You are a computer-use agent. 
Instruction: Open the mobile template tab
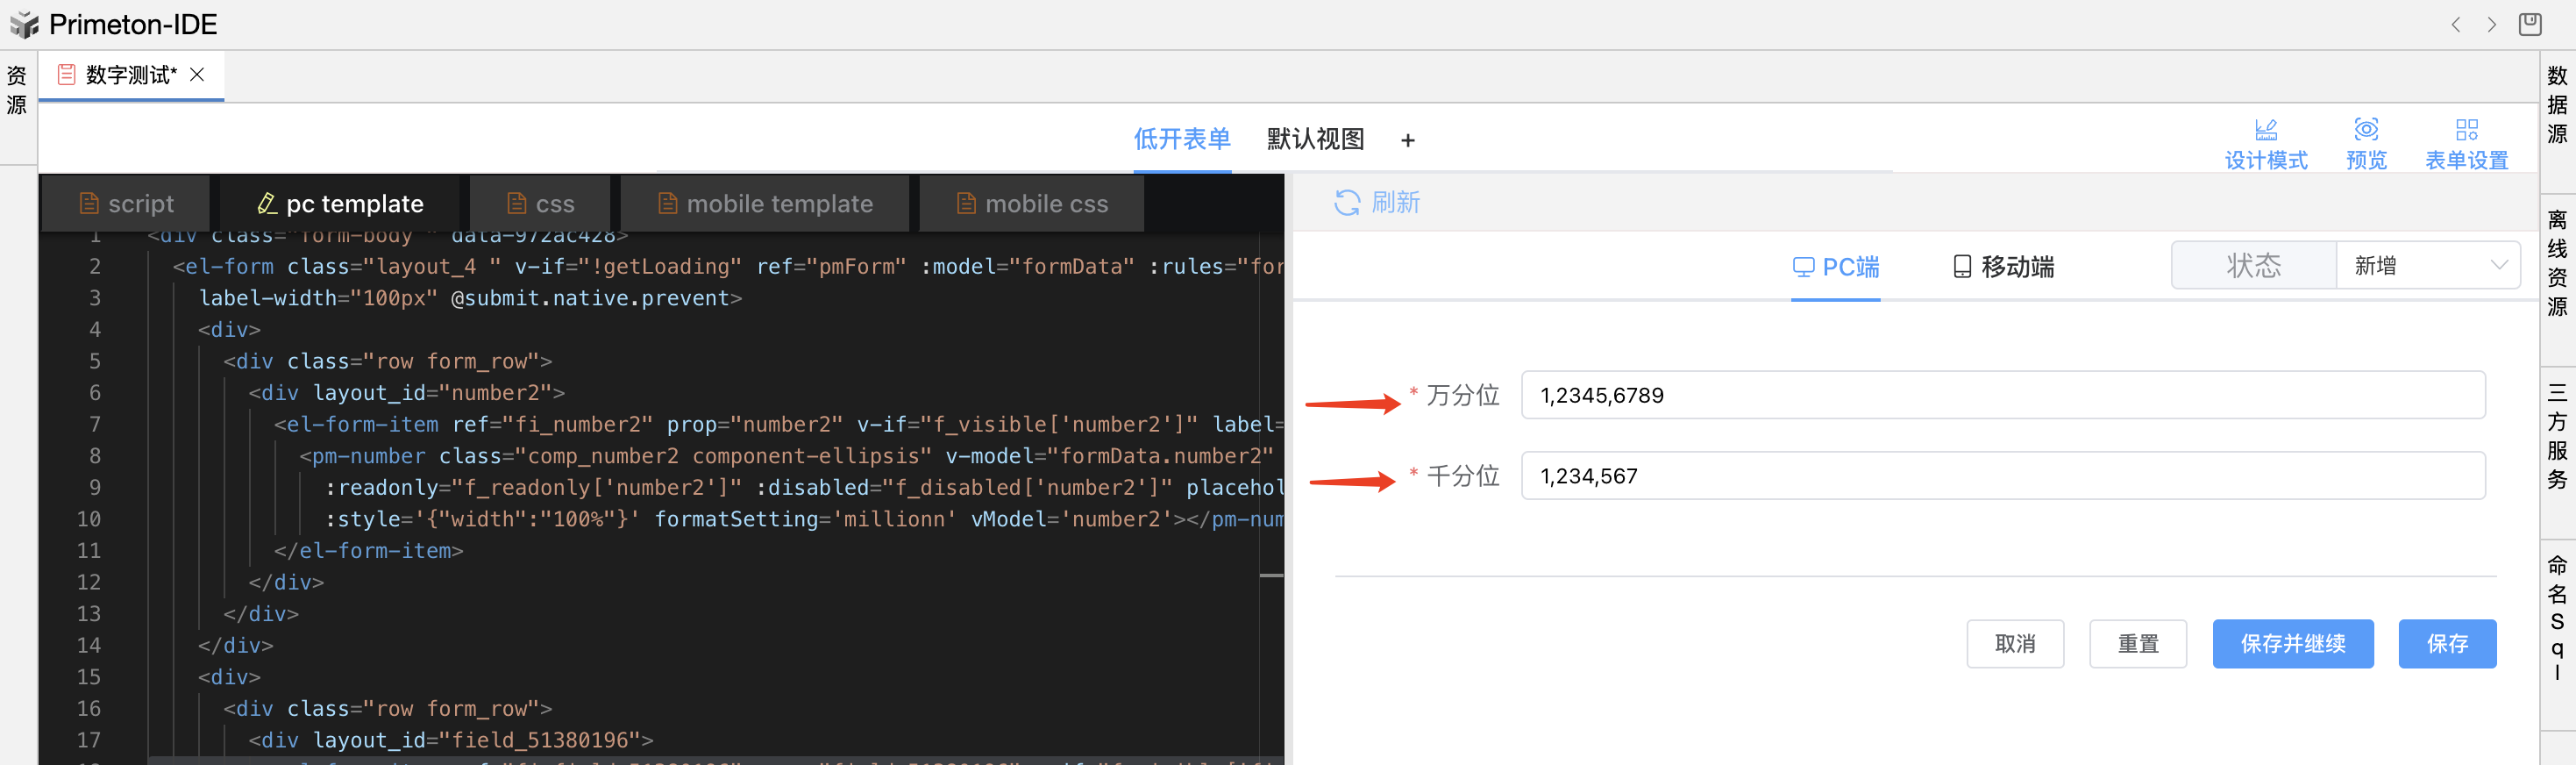(x=765, y=204)
